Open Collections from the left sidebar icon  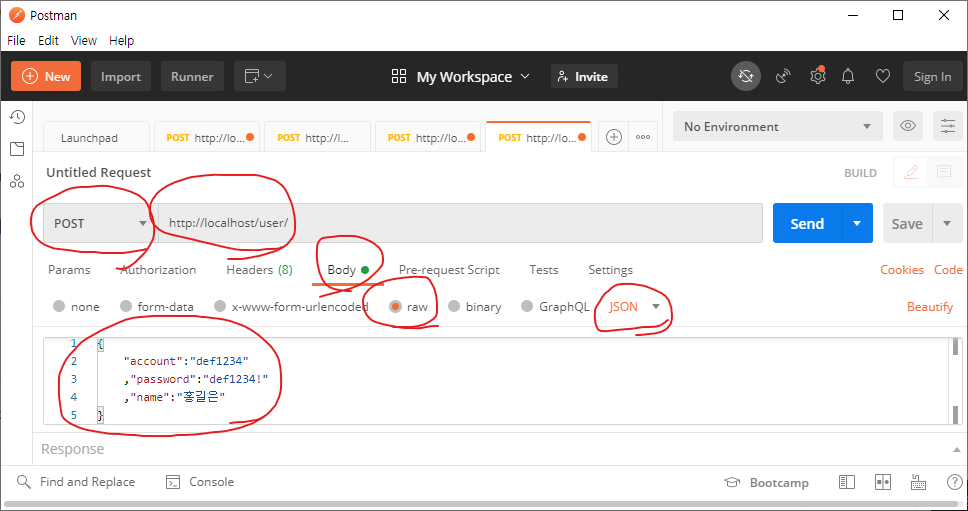pos(17,149)
